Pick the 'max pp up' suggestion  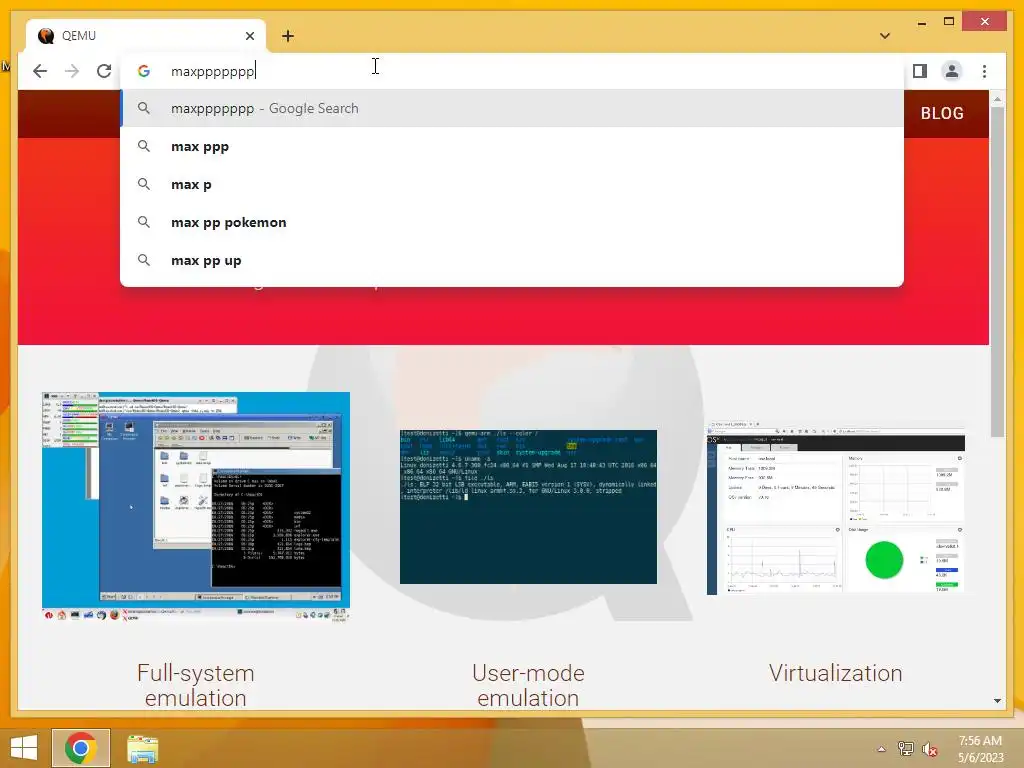[512, 261]
